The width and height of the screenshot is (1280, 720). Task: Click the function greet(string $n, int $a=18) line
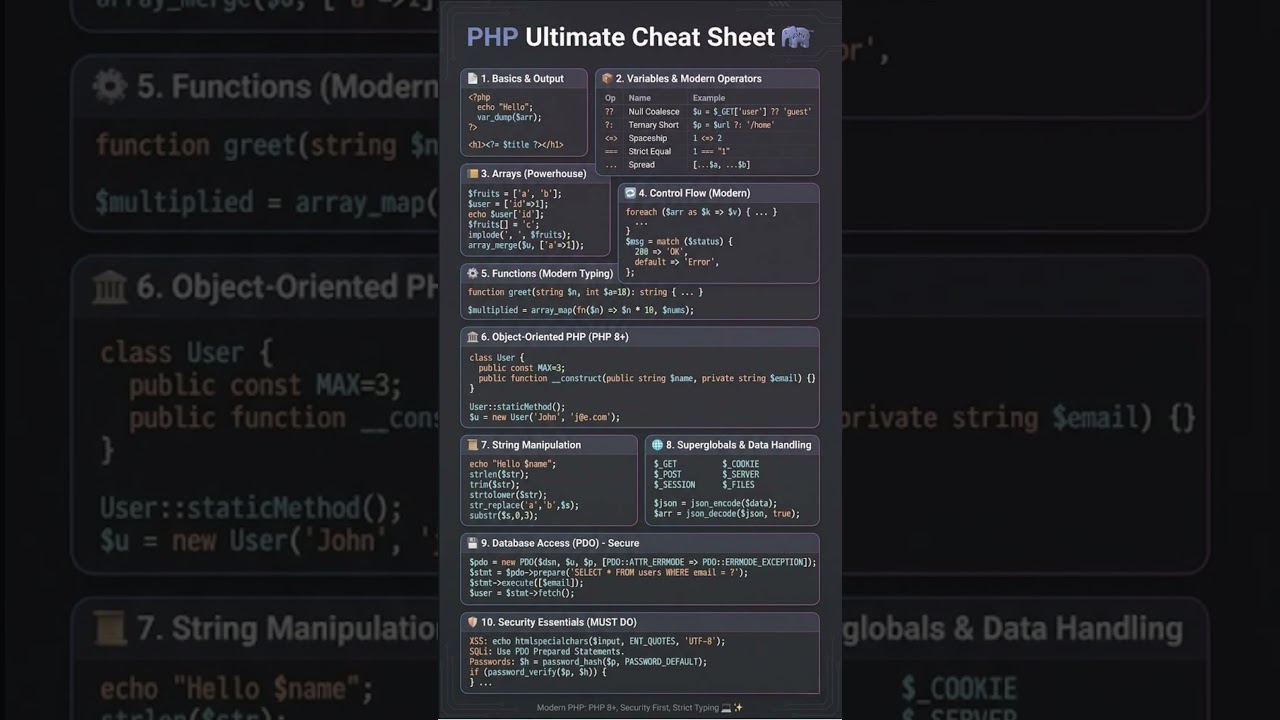pos(585,292)
